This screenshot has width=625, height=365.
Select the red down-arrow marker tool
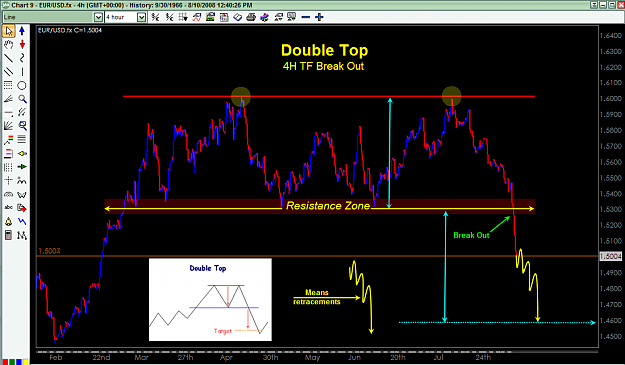coord(22,45)
